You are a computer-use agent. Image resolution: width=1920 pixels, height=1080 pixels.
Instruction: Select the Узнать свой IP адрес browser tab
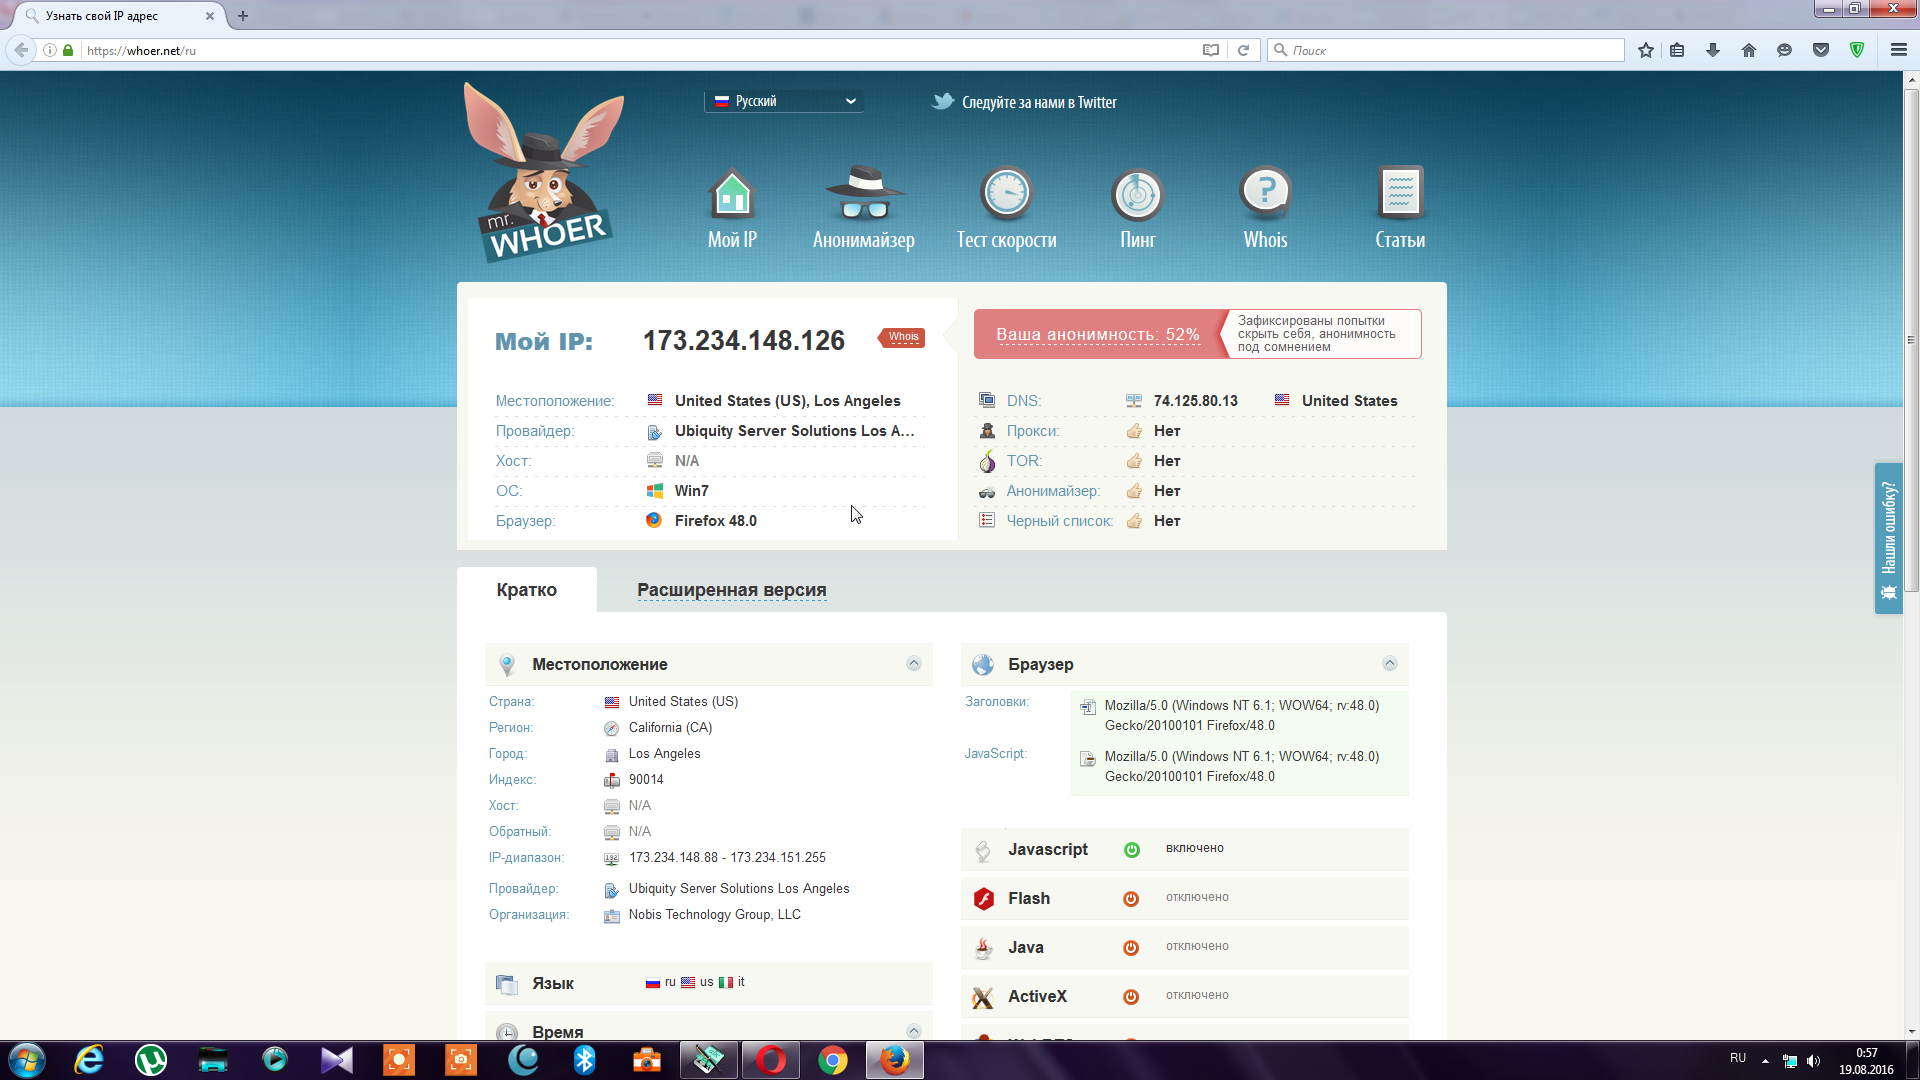click(x=119, y=15)
